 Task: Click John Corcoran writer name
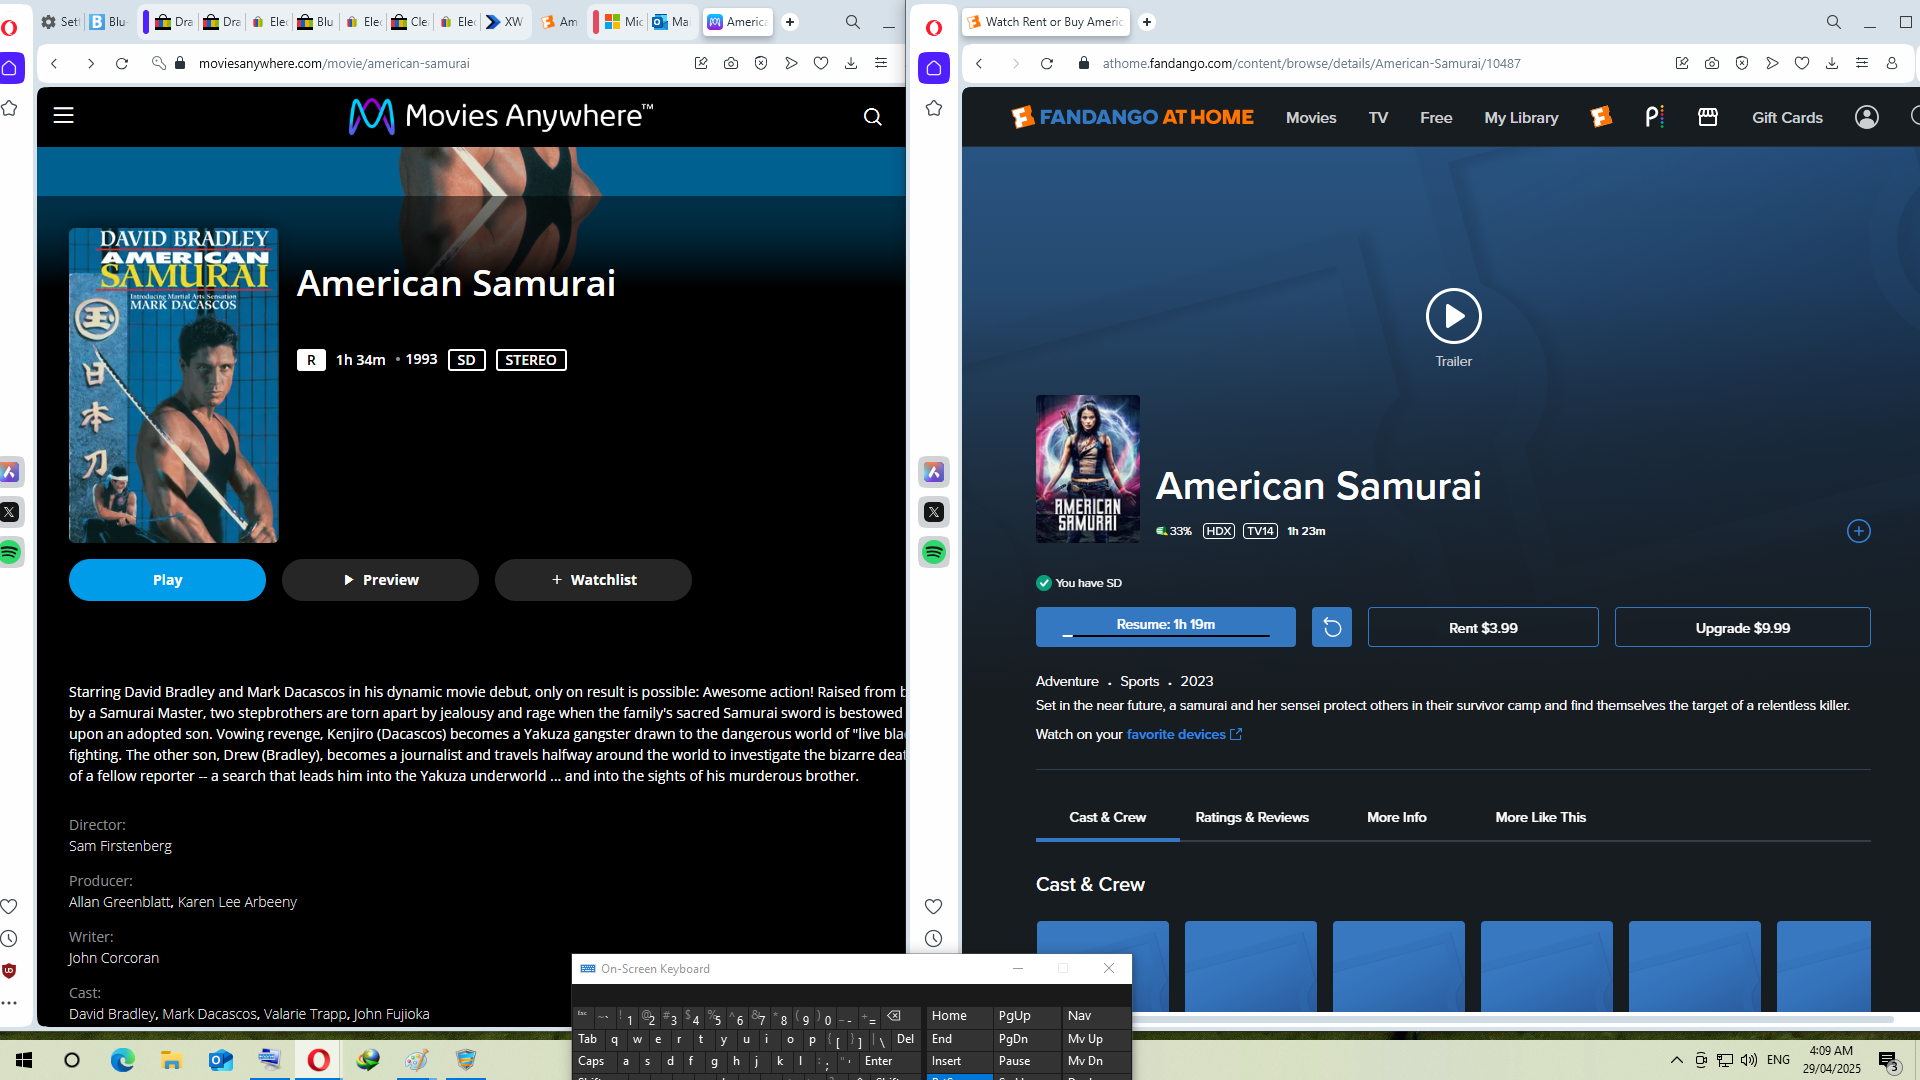114,958
